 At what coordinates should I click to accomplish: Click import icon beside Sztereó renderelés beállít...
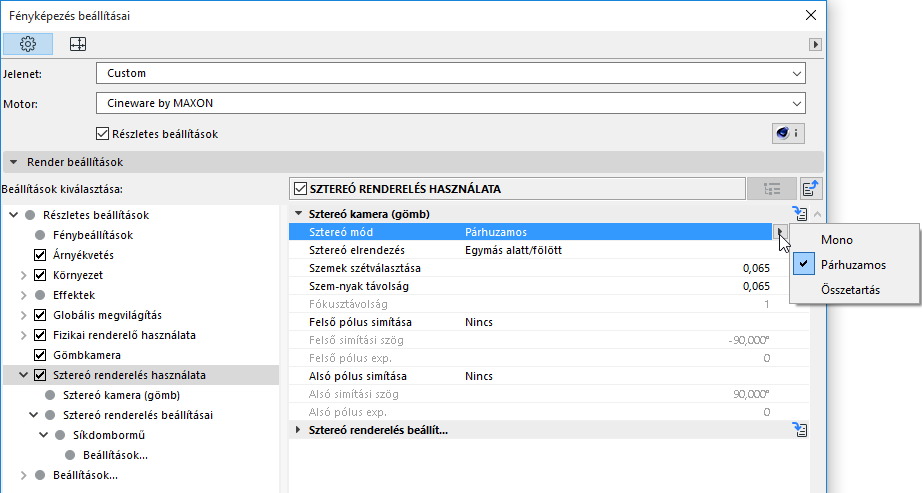coord(800,430)
